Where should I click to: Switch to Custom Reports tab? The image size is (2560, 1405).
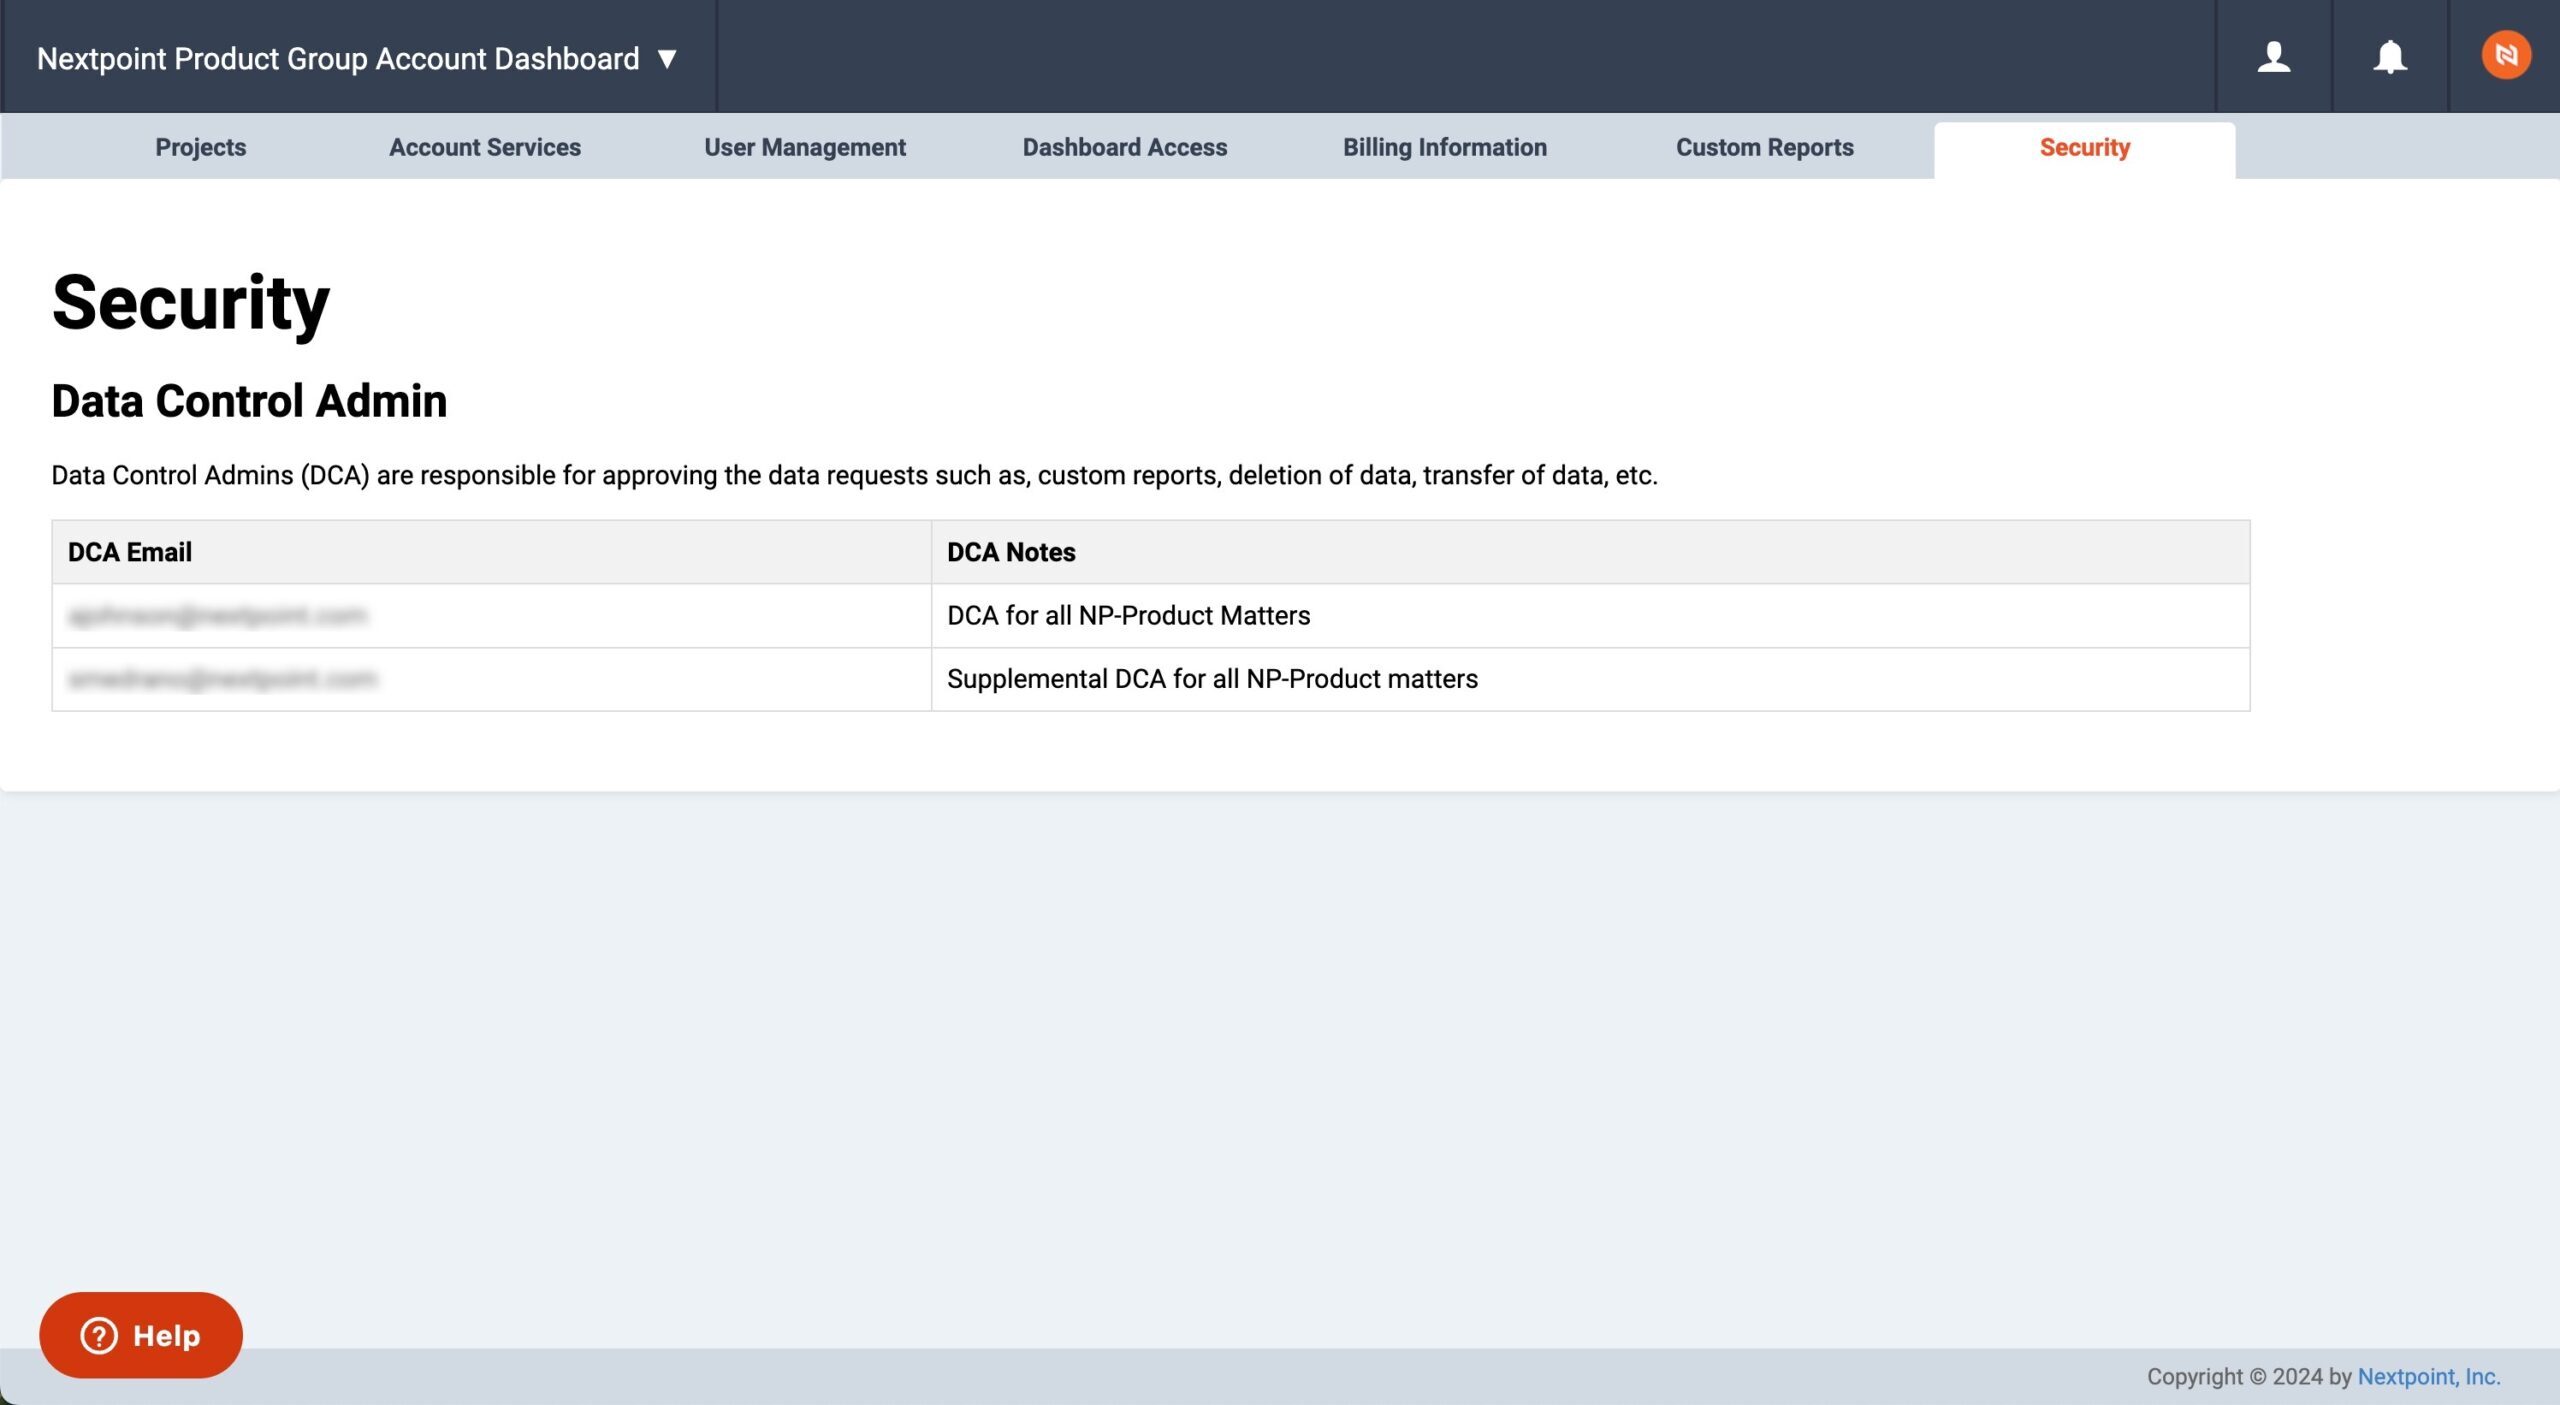1764,147
